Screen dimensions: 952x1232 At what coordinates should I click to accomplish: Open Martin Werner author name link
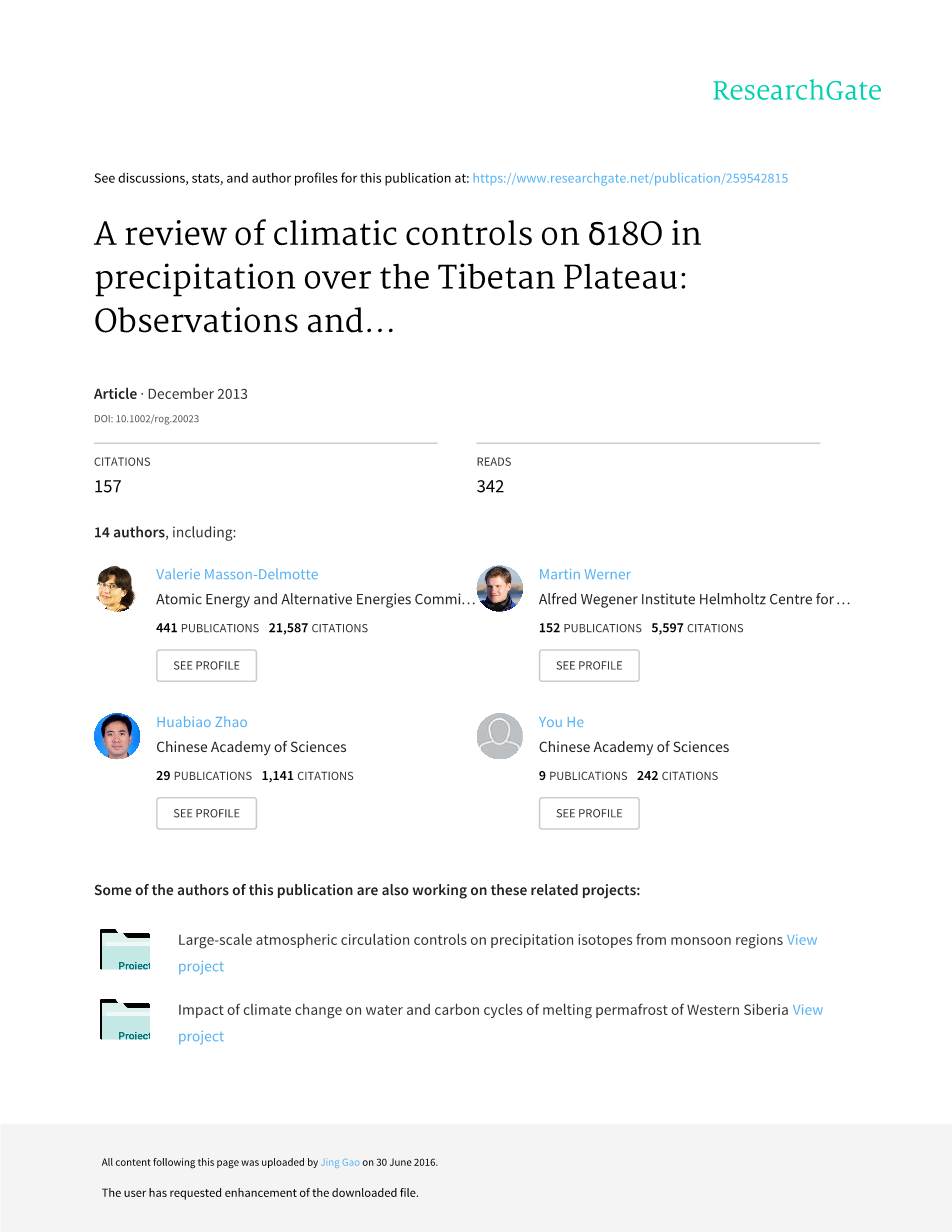(x=584, y=574)
